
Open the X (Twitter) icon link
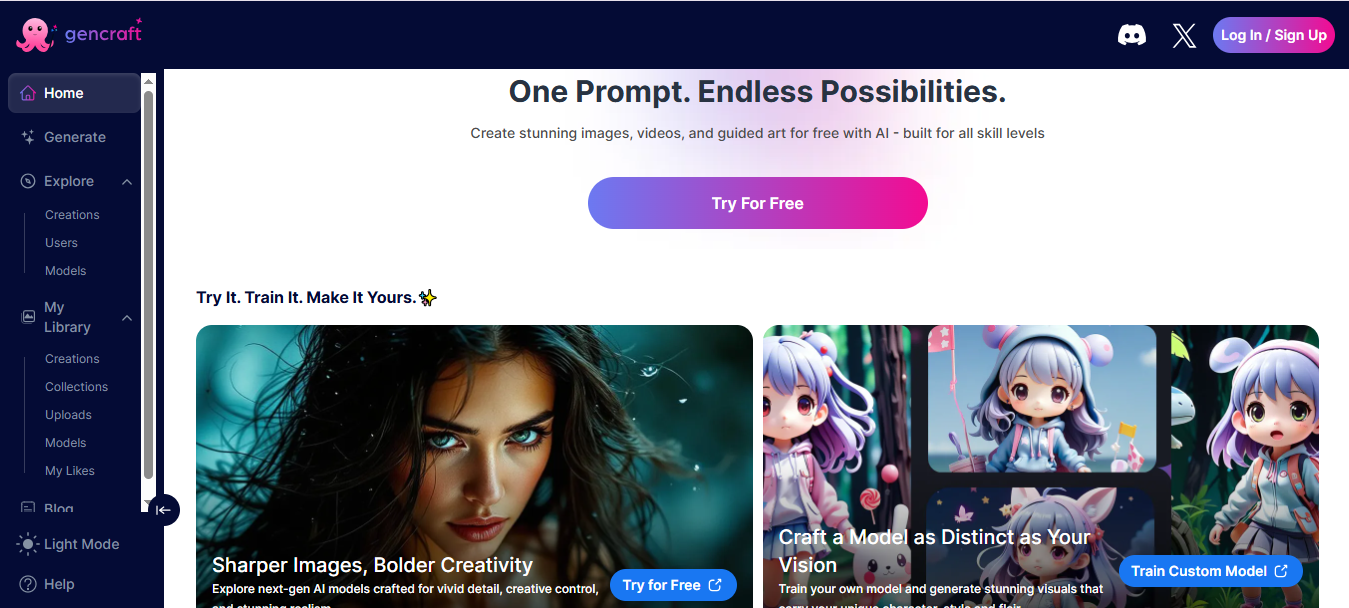[x=1184, y=36]
